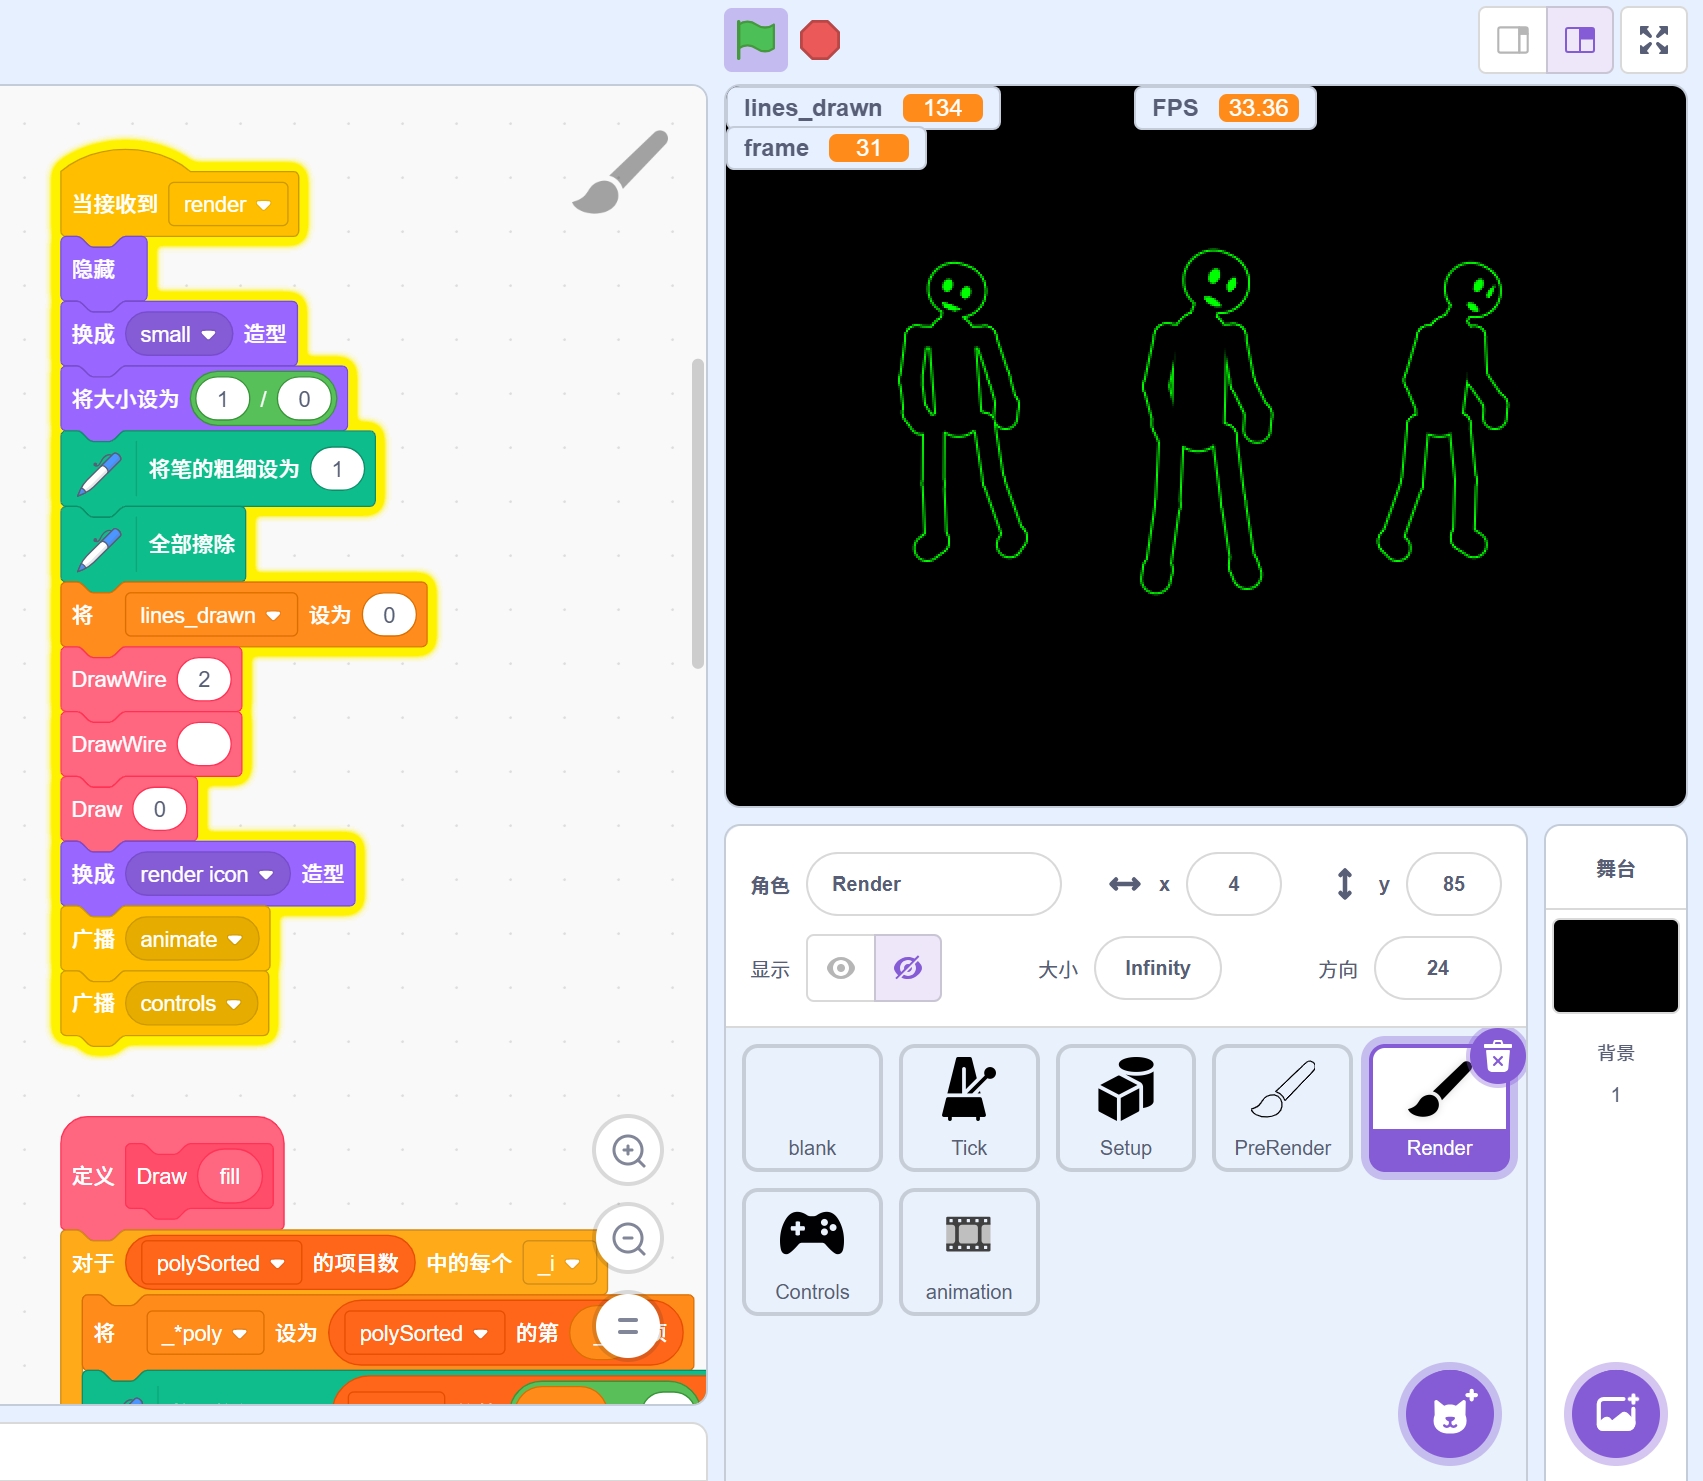The height and width of the screenshot is (1481, 1703).
Task: Select the stage backdrop thumbnail
Action: pyautogui.click(x=1615, y=966)
